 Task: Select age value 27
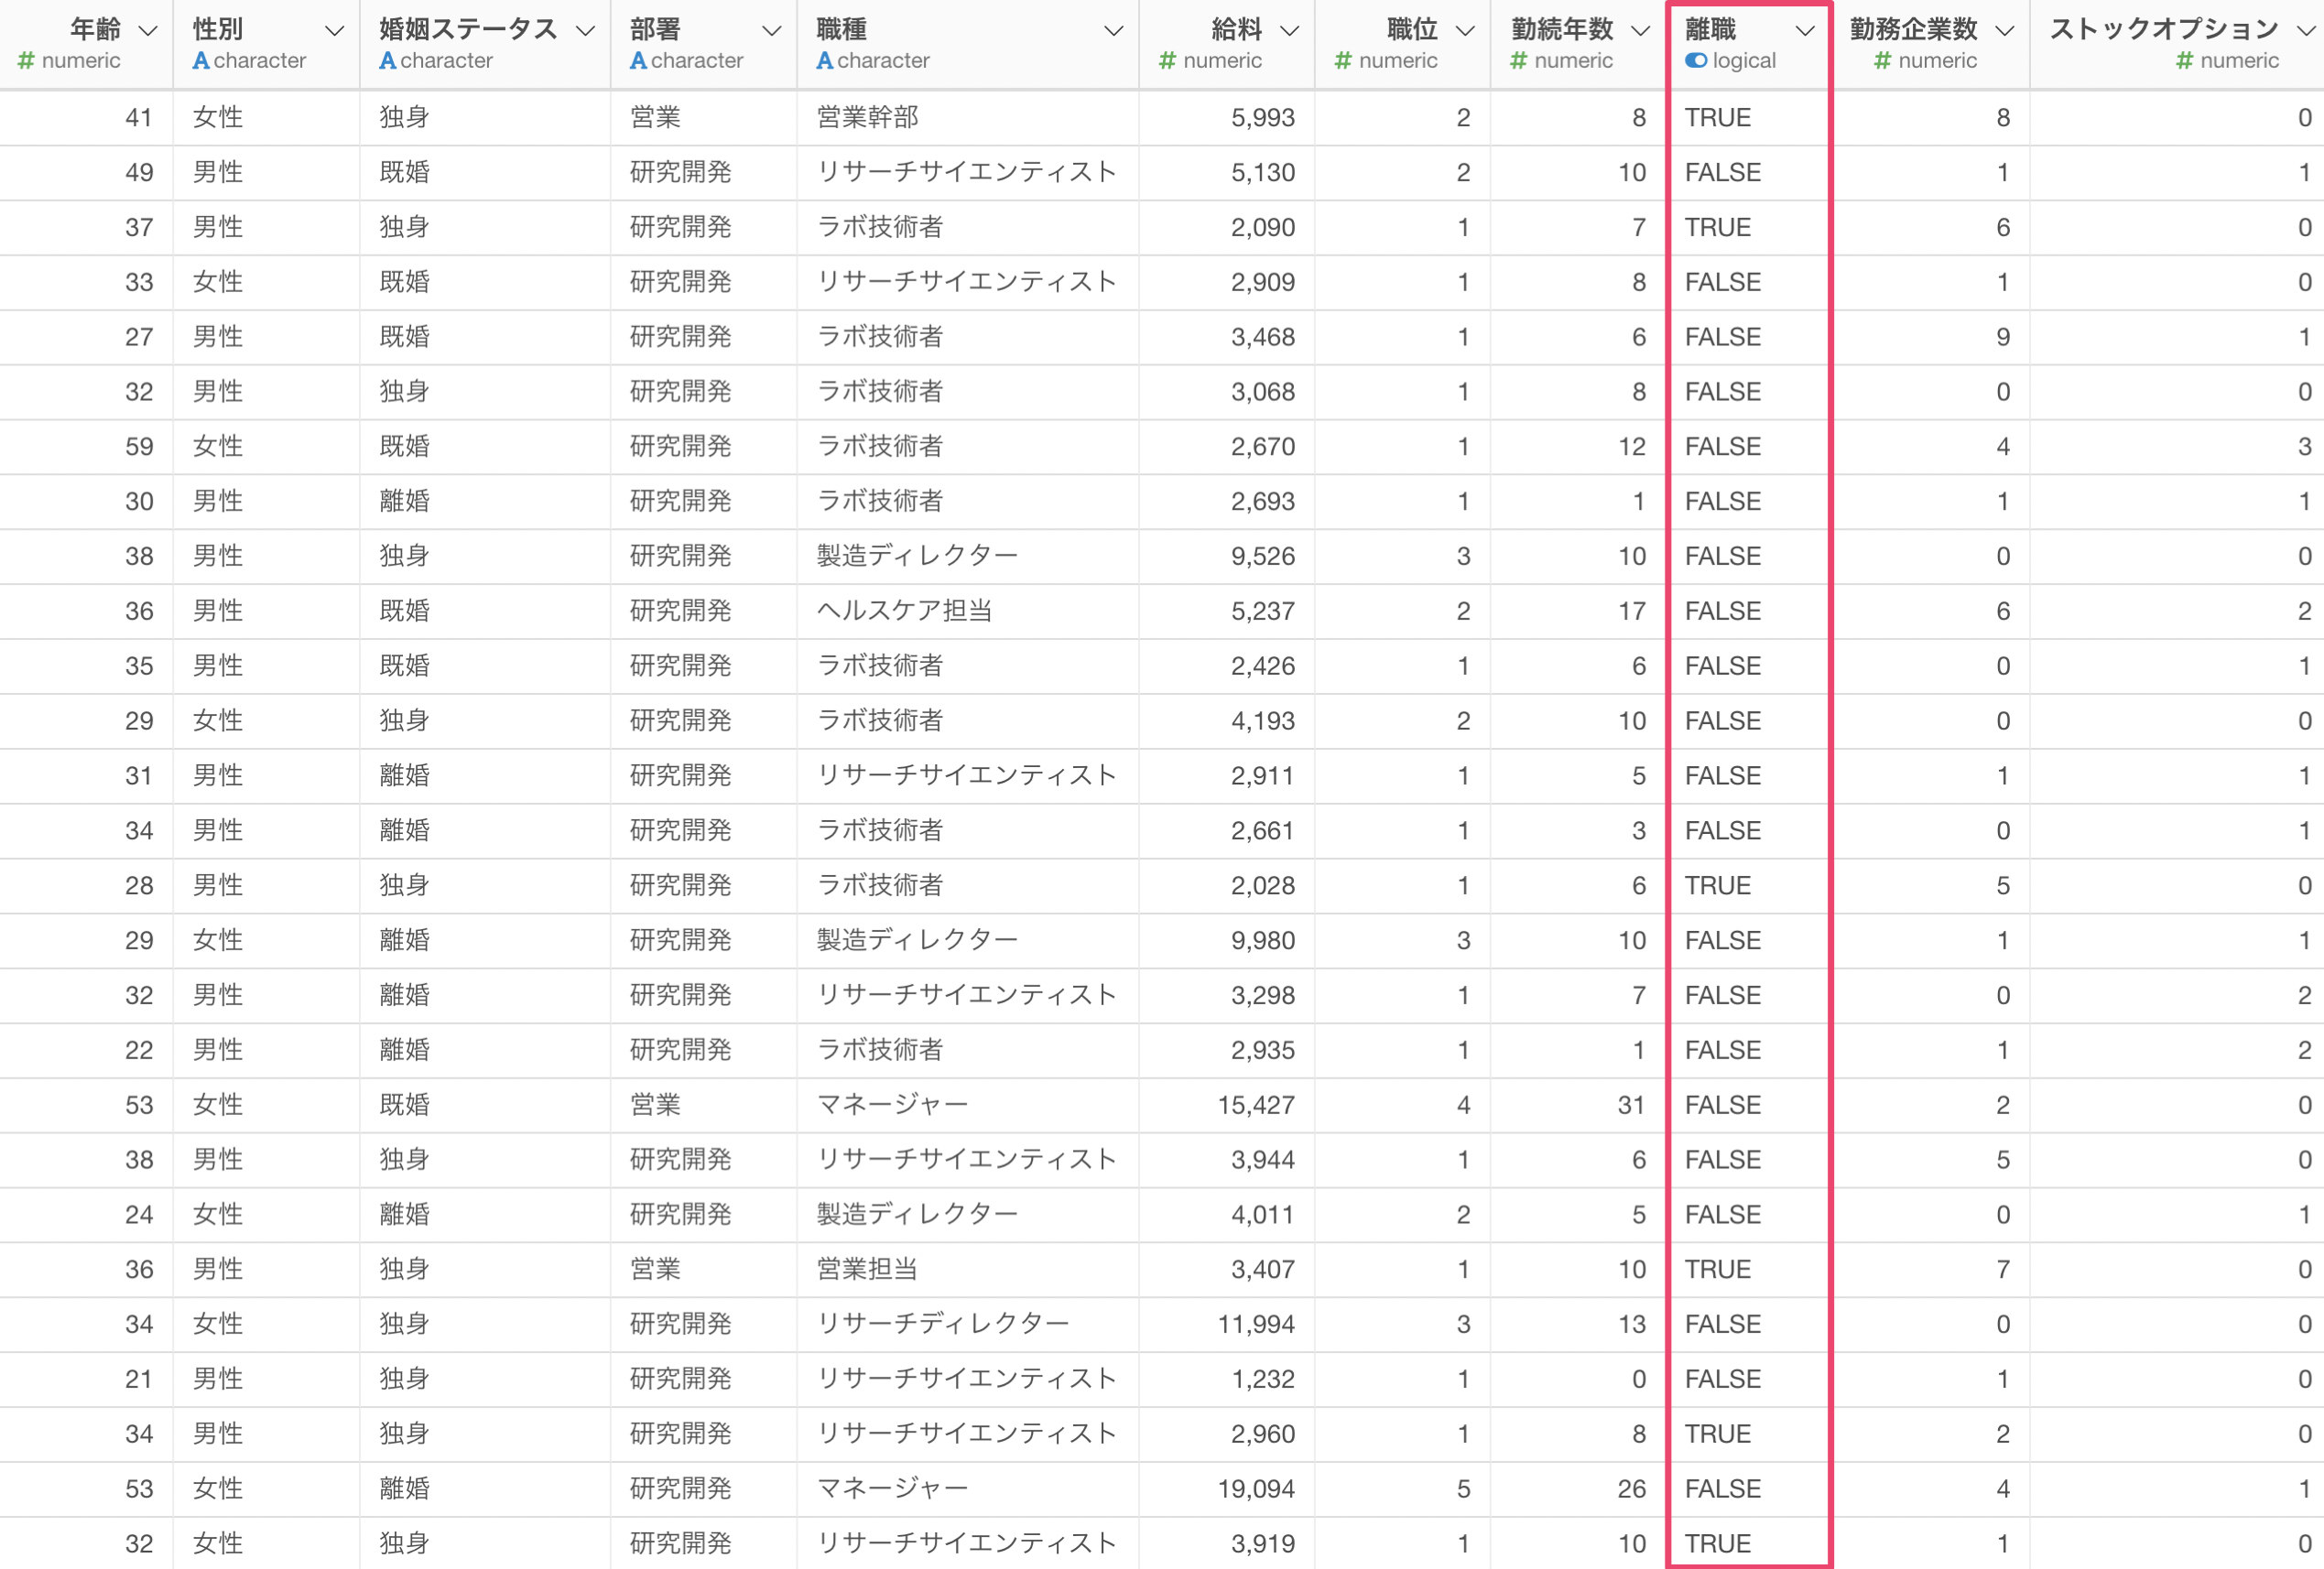click(x=139, y=337)
